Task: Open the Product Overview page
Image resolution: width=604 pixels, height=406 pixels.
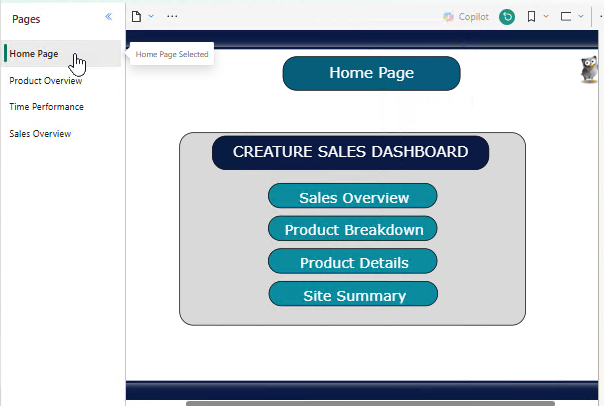Action: point(45,81)
